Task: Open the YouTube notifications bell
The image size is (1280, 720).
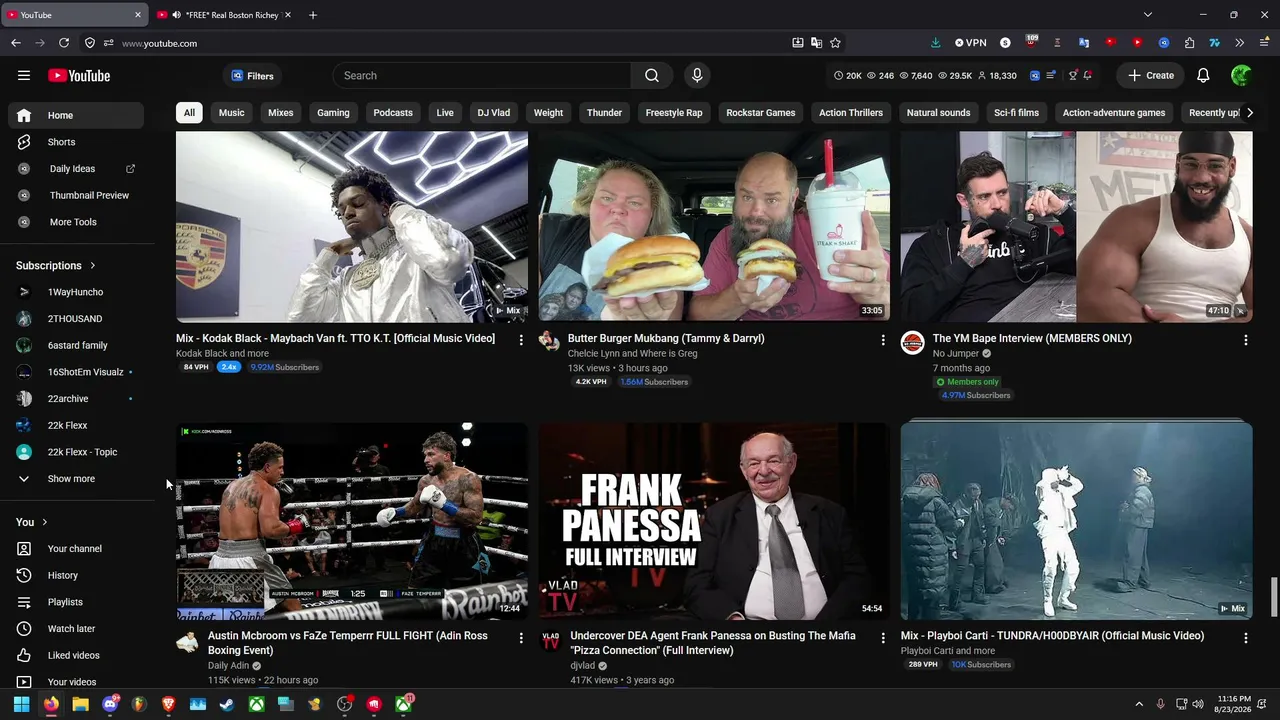Action: [1203, 76]
